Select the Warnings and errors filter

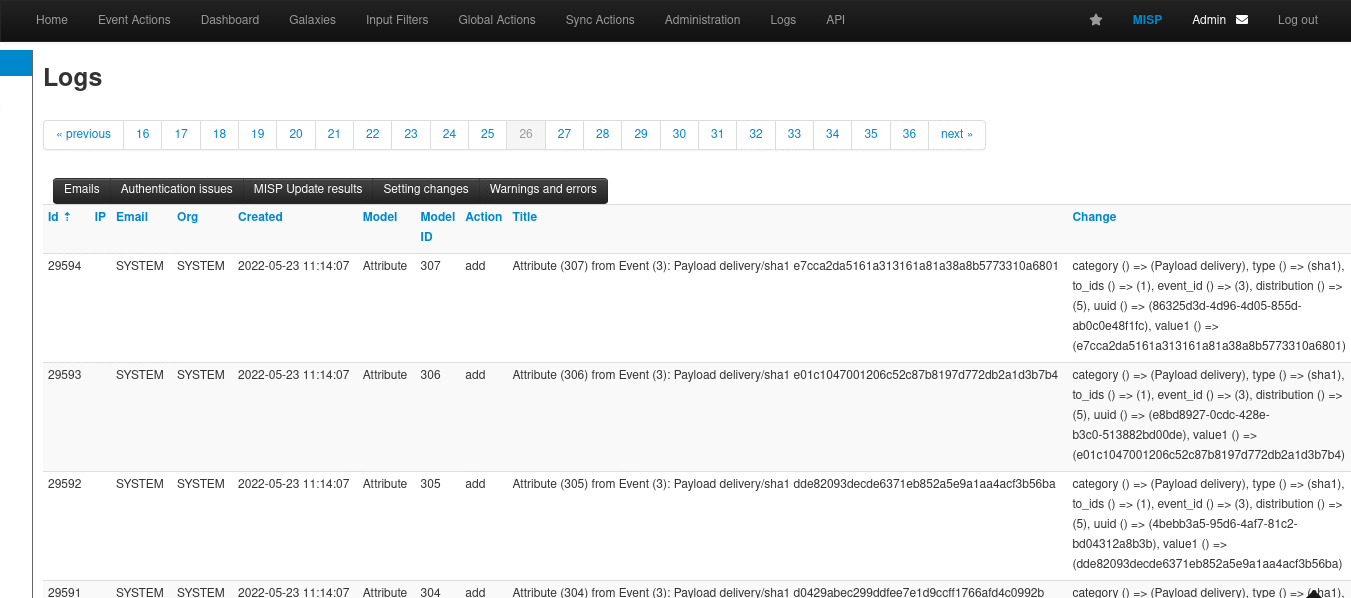click(543, 190)
